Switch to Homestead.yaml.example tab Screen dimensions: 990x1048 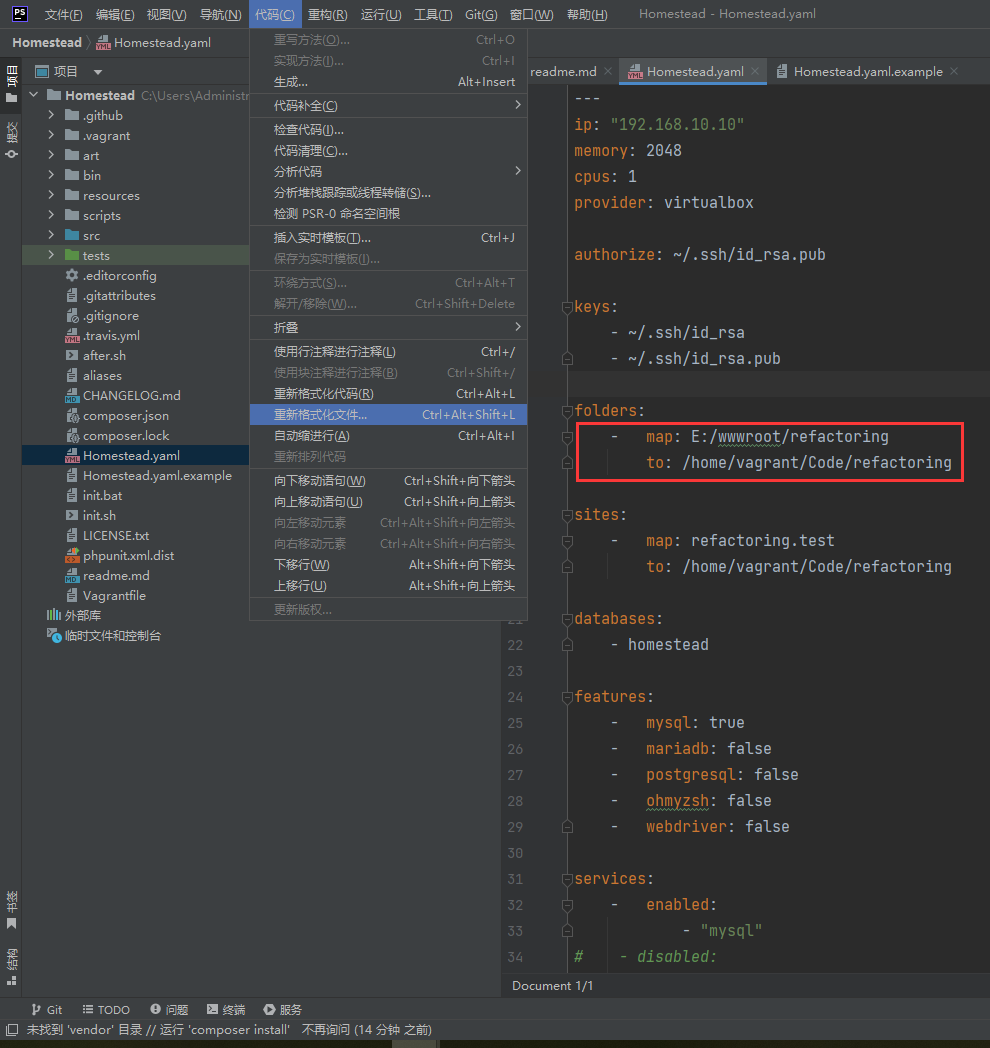[x=867, y=72]
